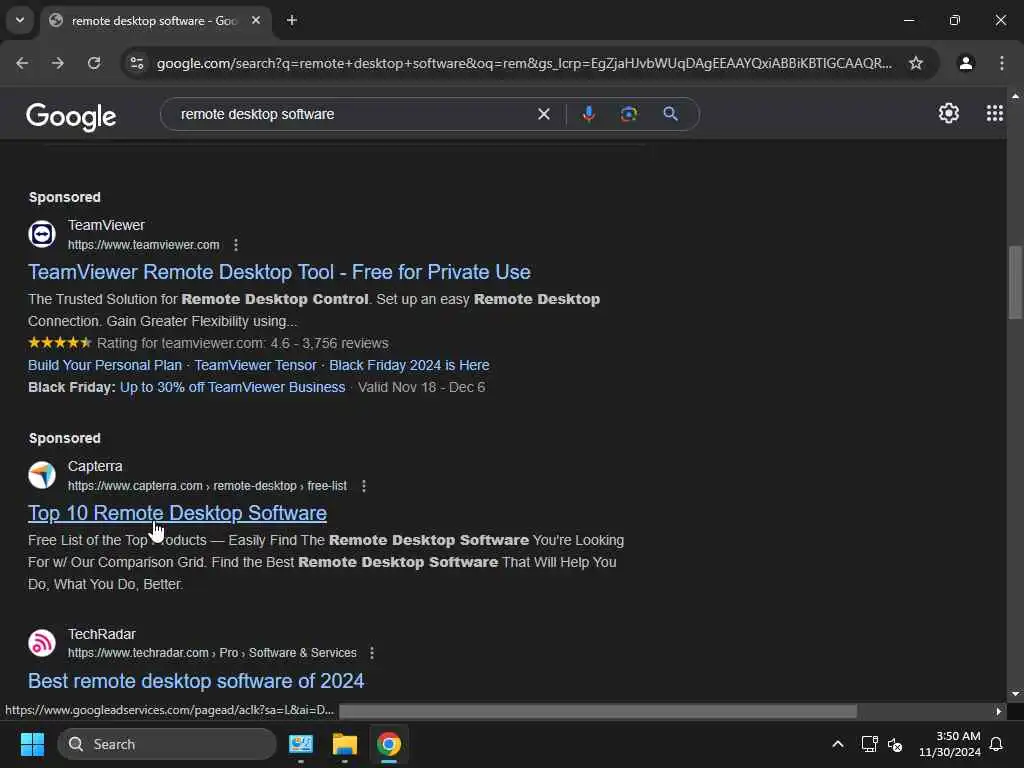Image resolution: width=1024 pixels, height=768 pixels.
Task: Bookmark this page with the star icon
Action: (x=916, y=63)
